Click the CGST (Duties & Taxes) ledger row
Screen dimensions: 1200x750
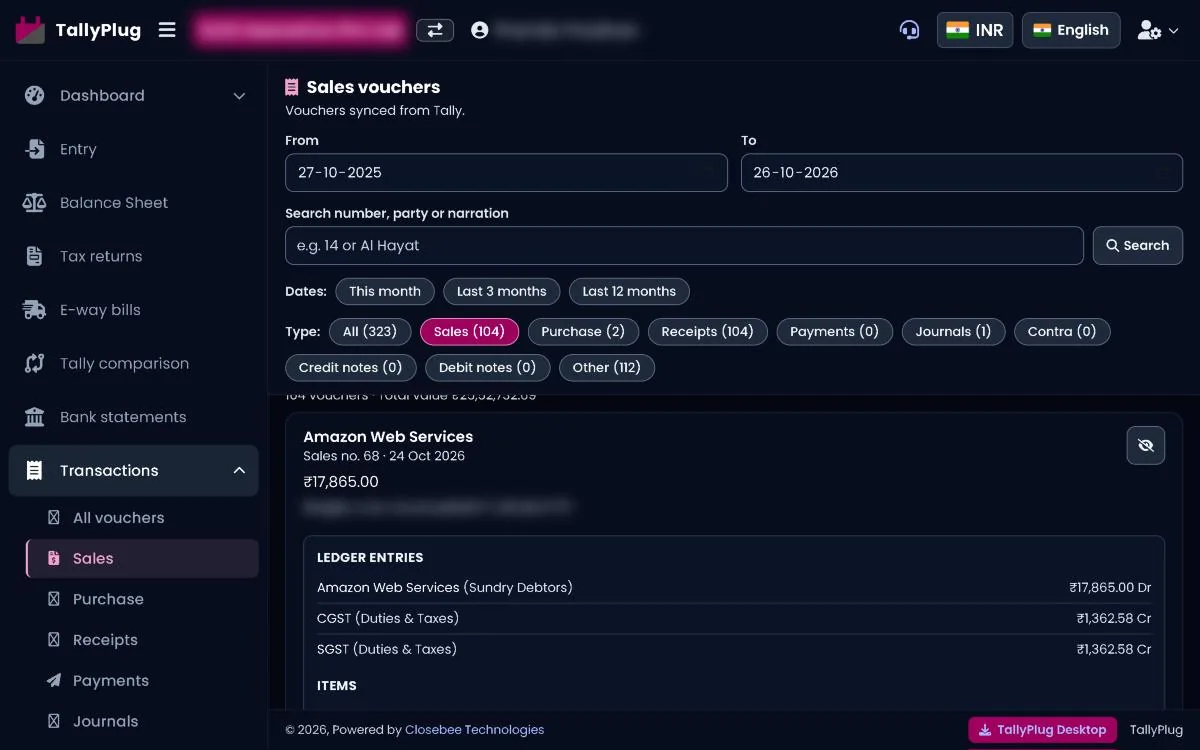[x=734, y=619]
